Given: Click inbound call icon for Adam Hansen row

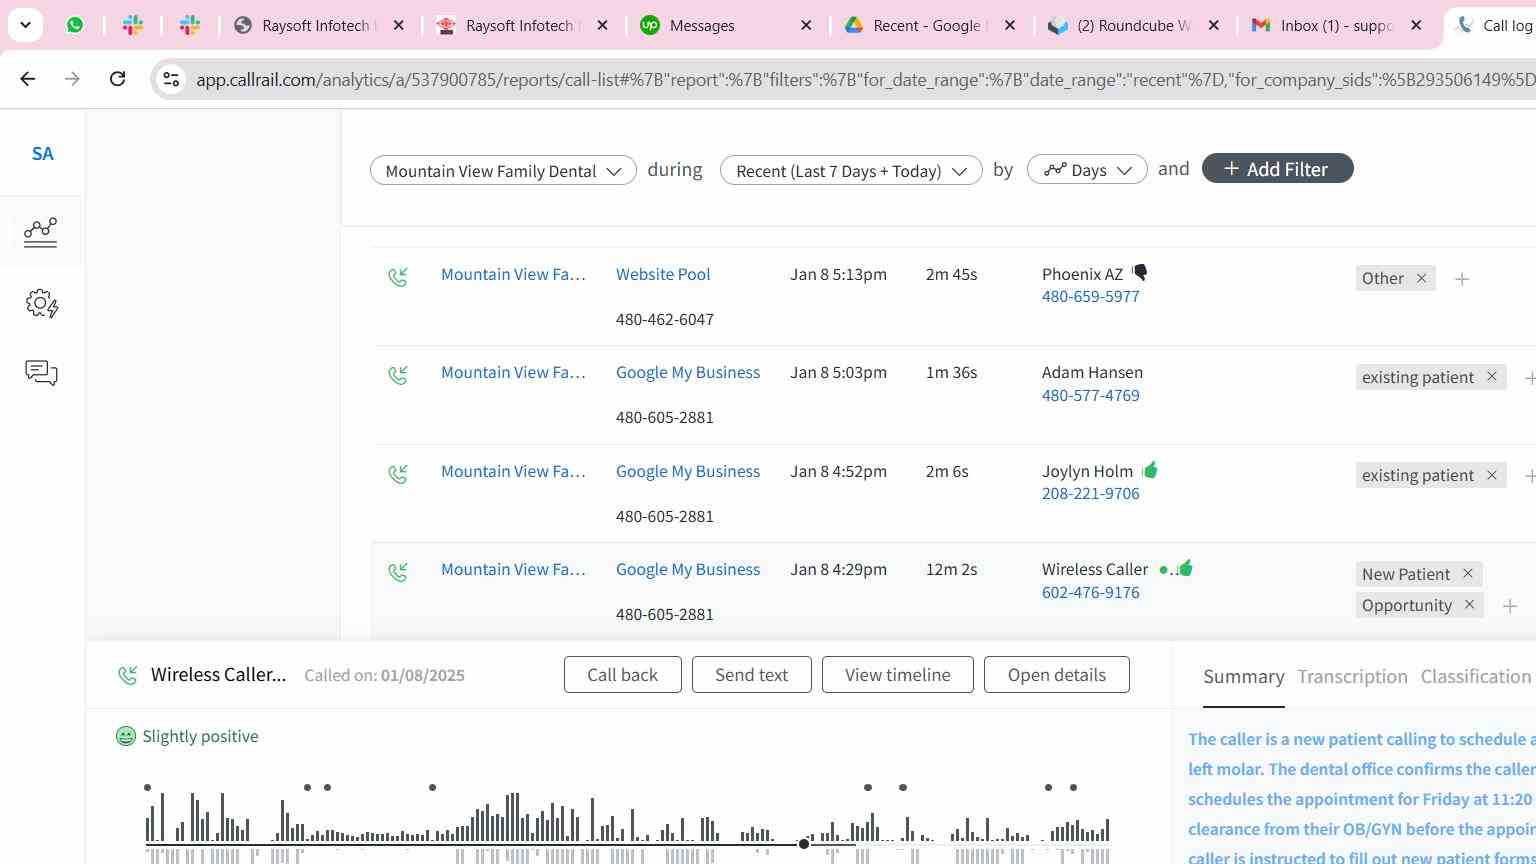Looking at the screenshot, I should point(398,375).
